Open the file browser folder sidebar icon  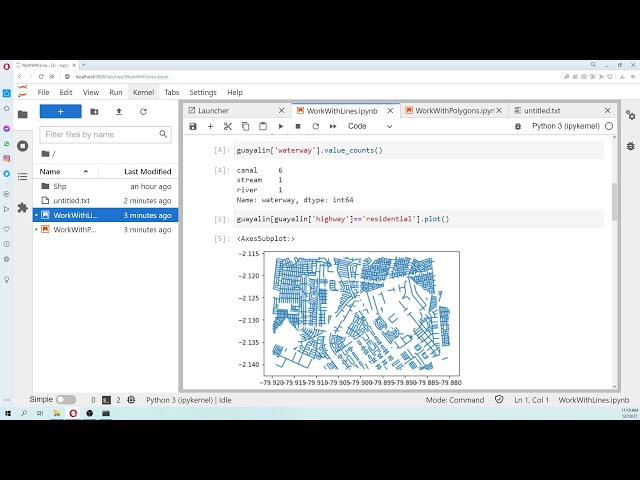point(23,114)
